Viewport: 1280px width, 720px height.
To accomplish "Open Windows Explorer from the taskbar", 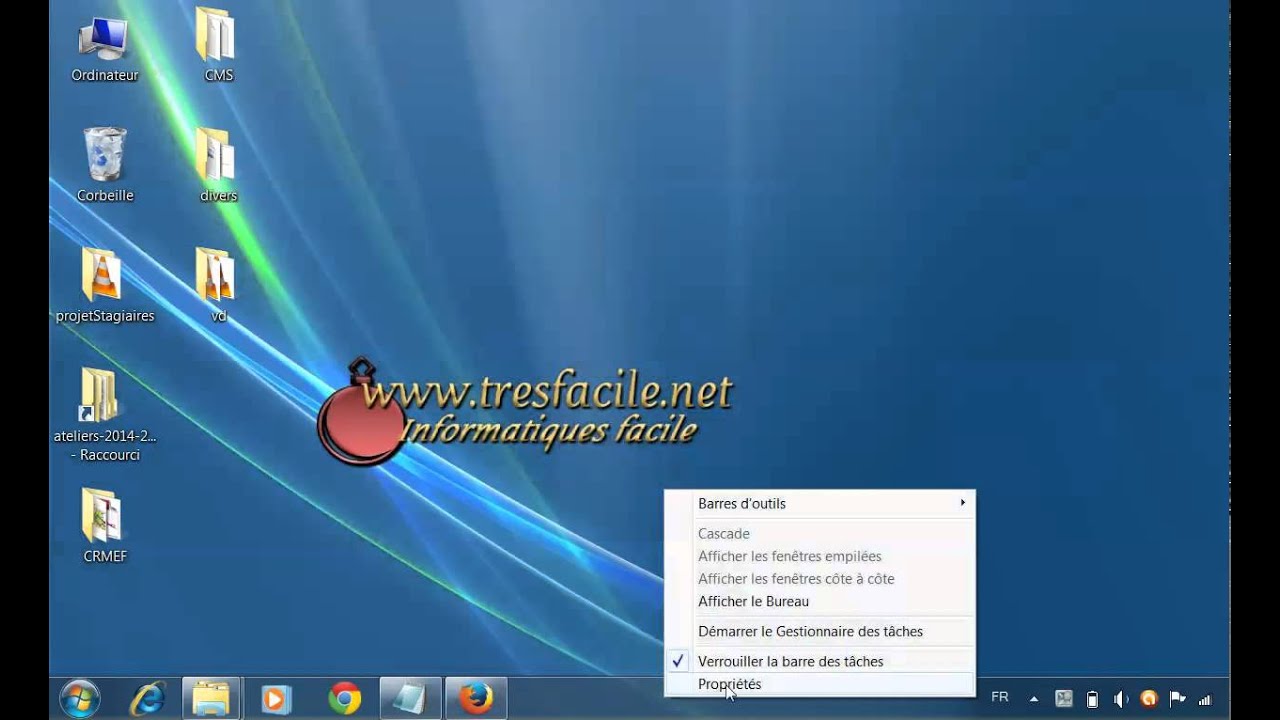I will pyautogui.click(x=211, y=698).
